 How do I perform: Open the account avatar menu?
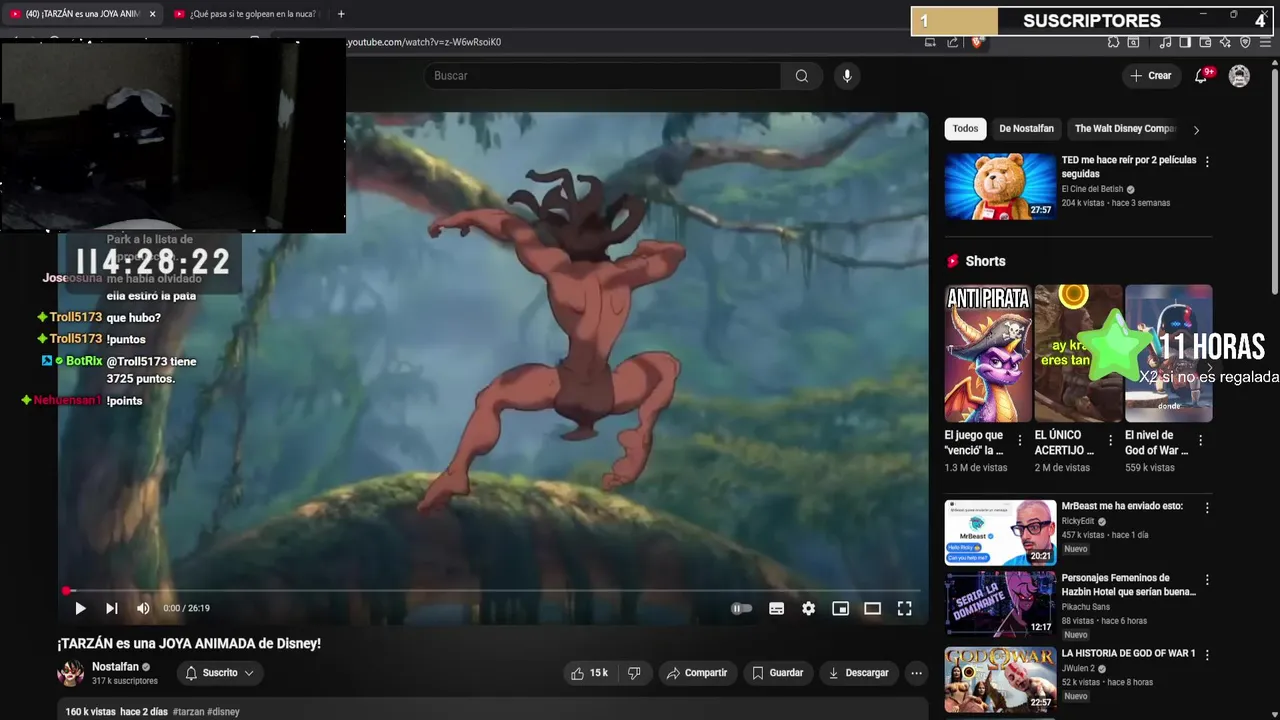[1239, 76]
